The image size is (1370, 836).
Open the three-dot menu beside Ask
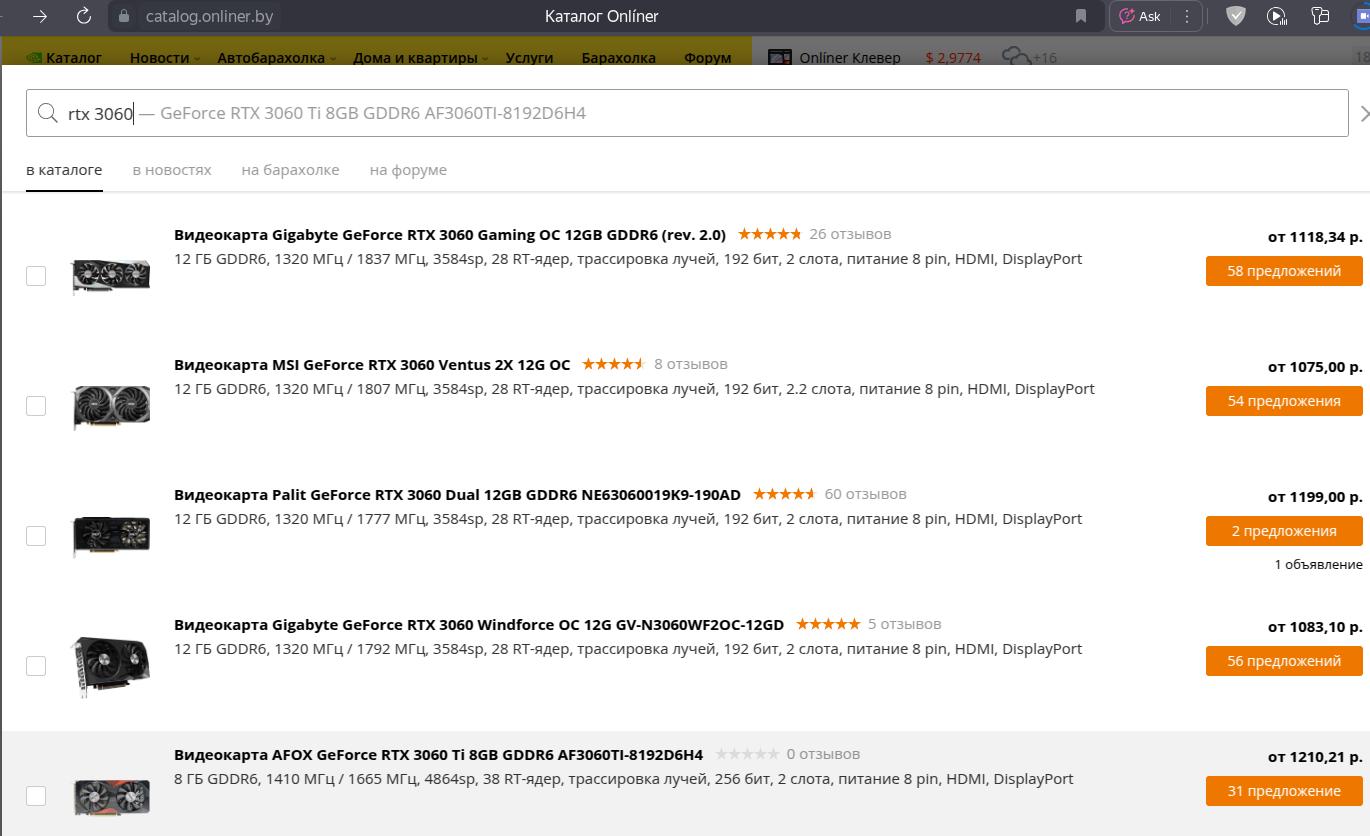1187,16
